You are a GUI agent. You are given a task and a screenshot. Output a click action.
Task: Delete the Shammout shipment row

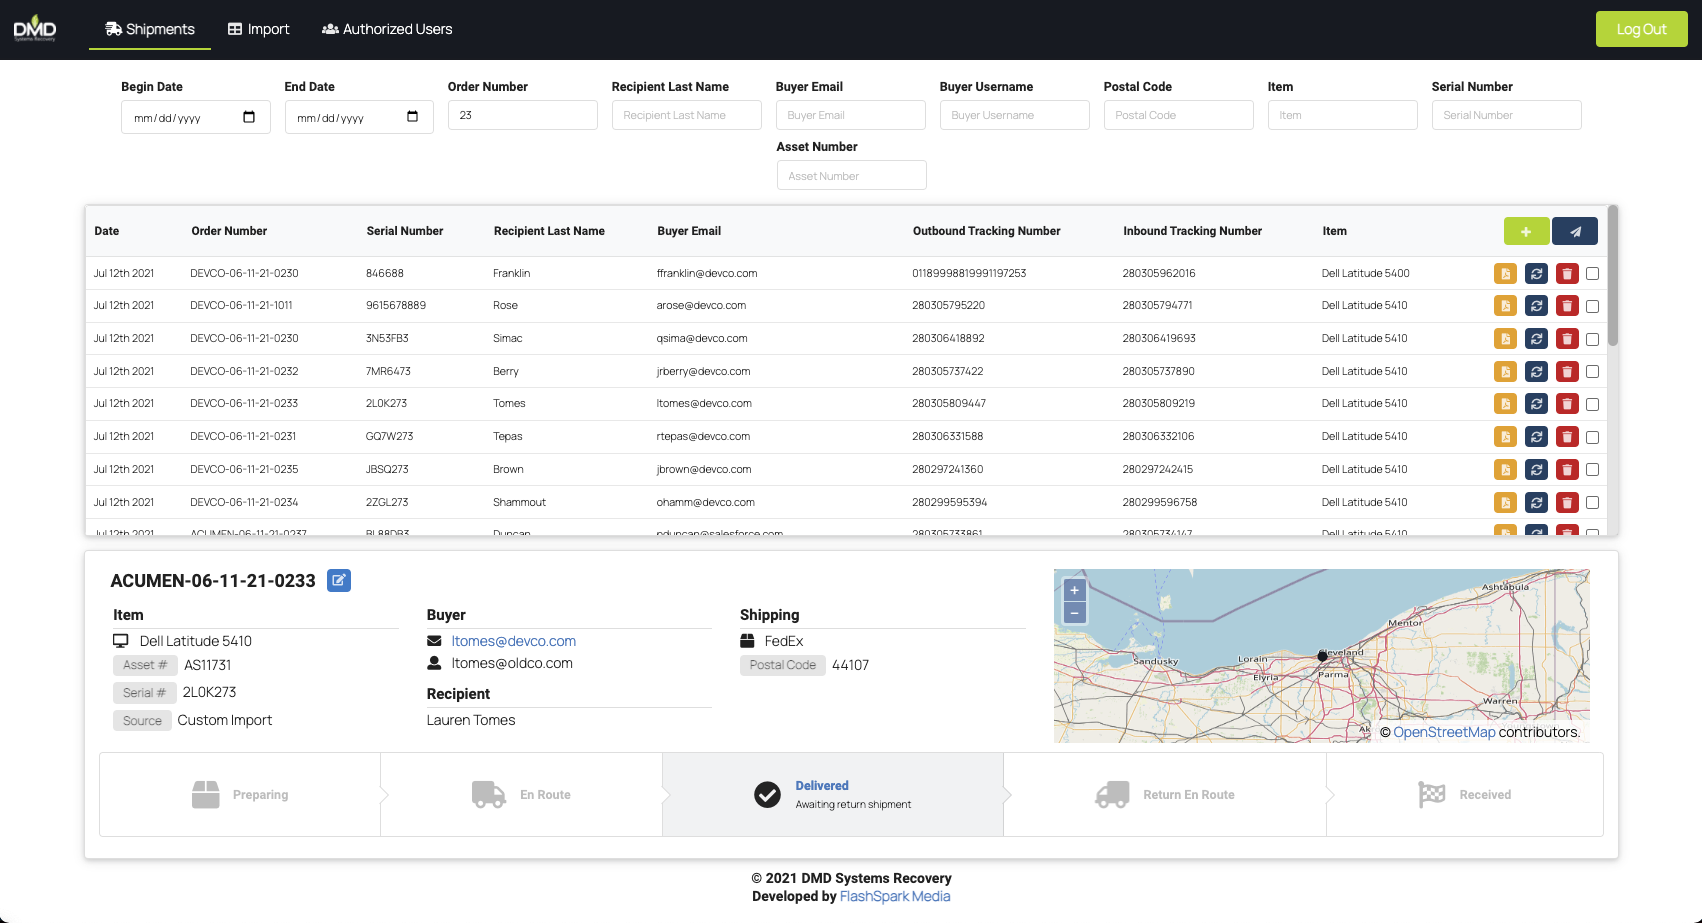[x=1567, y=502]
